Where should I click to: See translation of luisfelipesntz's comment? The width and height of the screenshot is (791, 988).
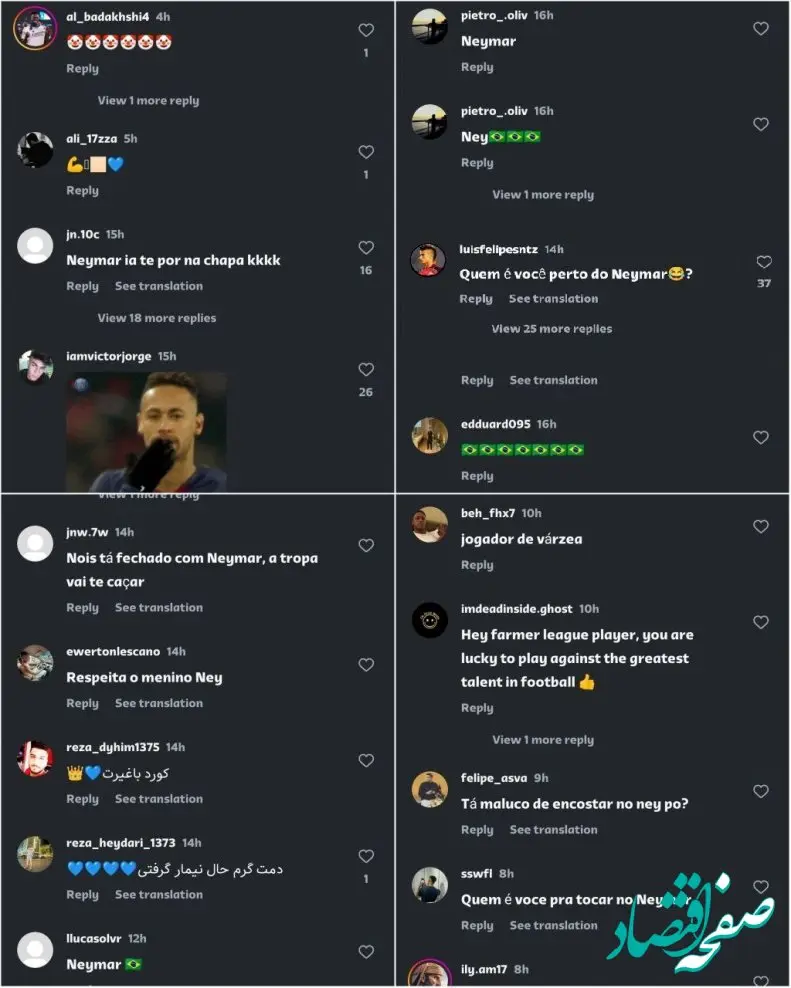(x=553, y=299)
